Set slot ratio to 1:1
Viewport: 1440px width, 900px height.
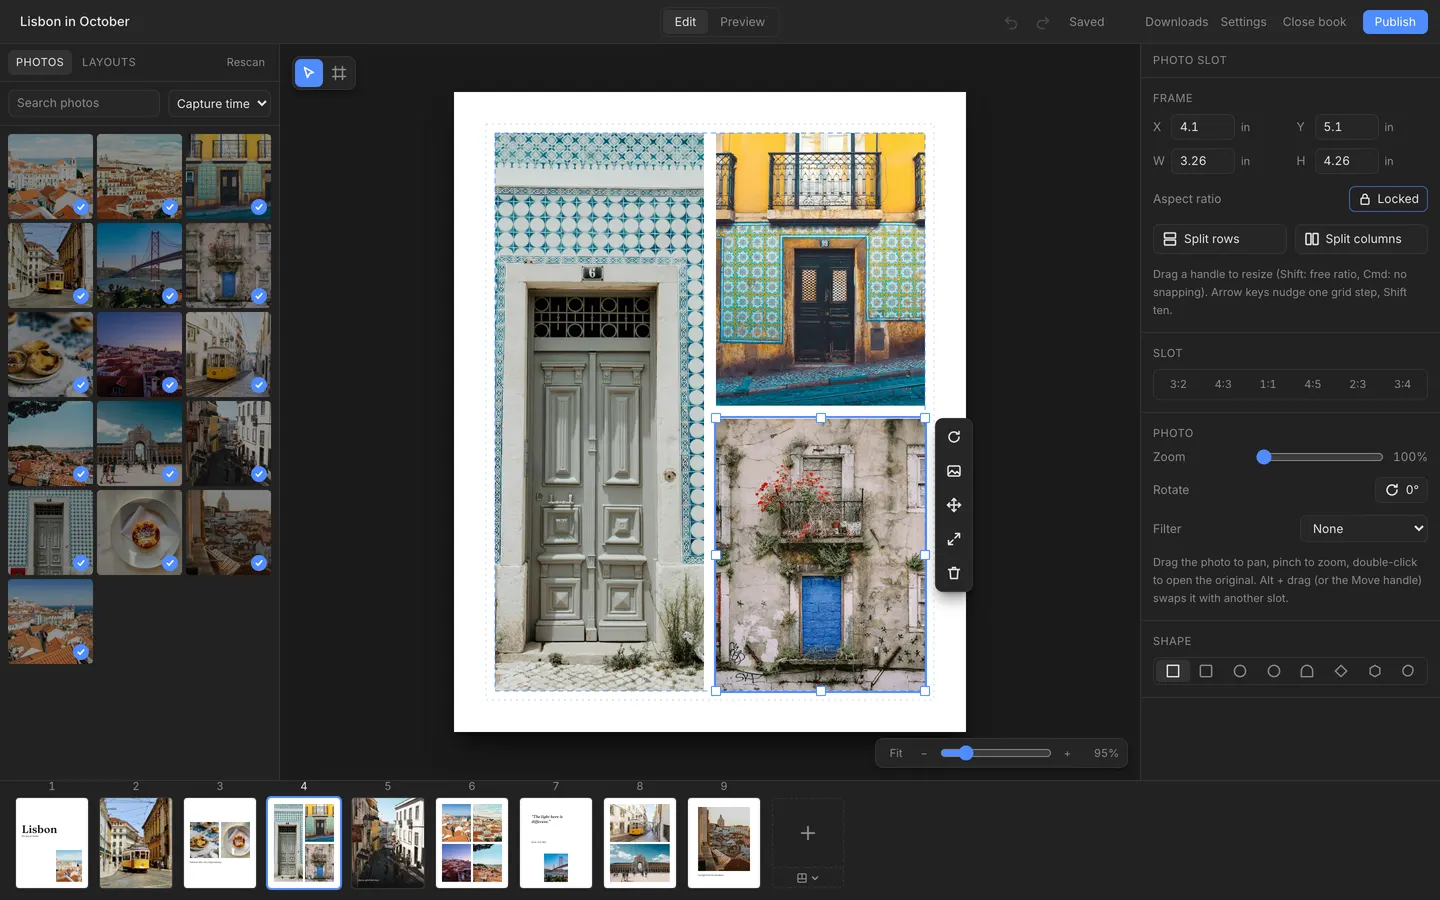(1268, 384)
